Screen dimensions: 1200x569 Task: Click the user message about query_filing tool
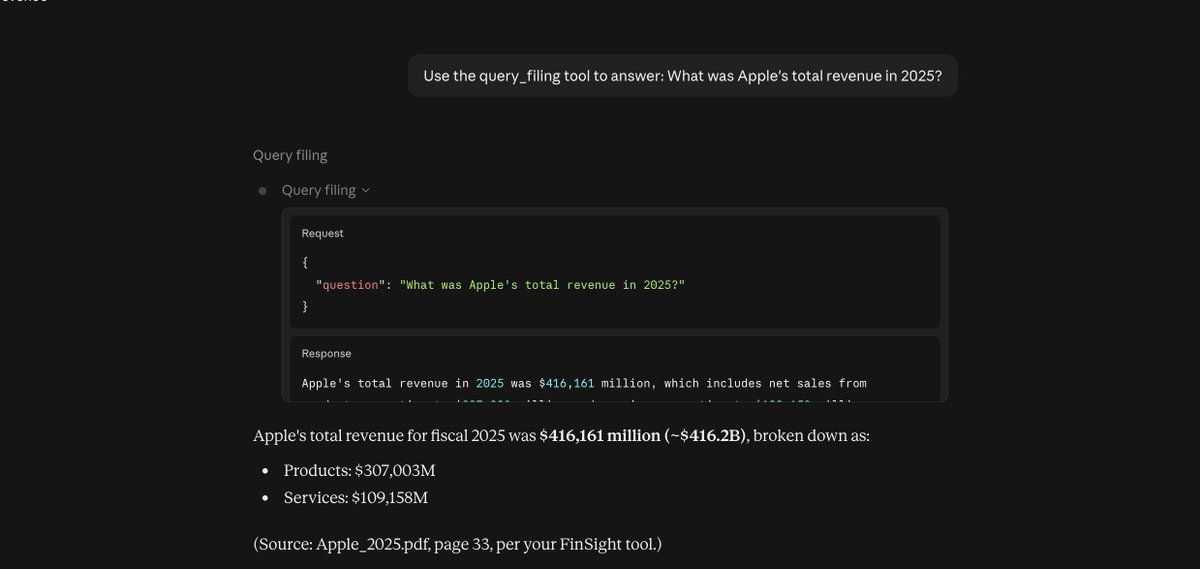[682, 76]
